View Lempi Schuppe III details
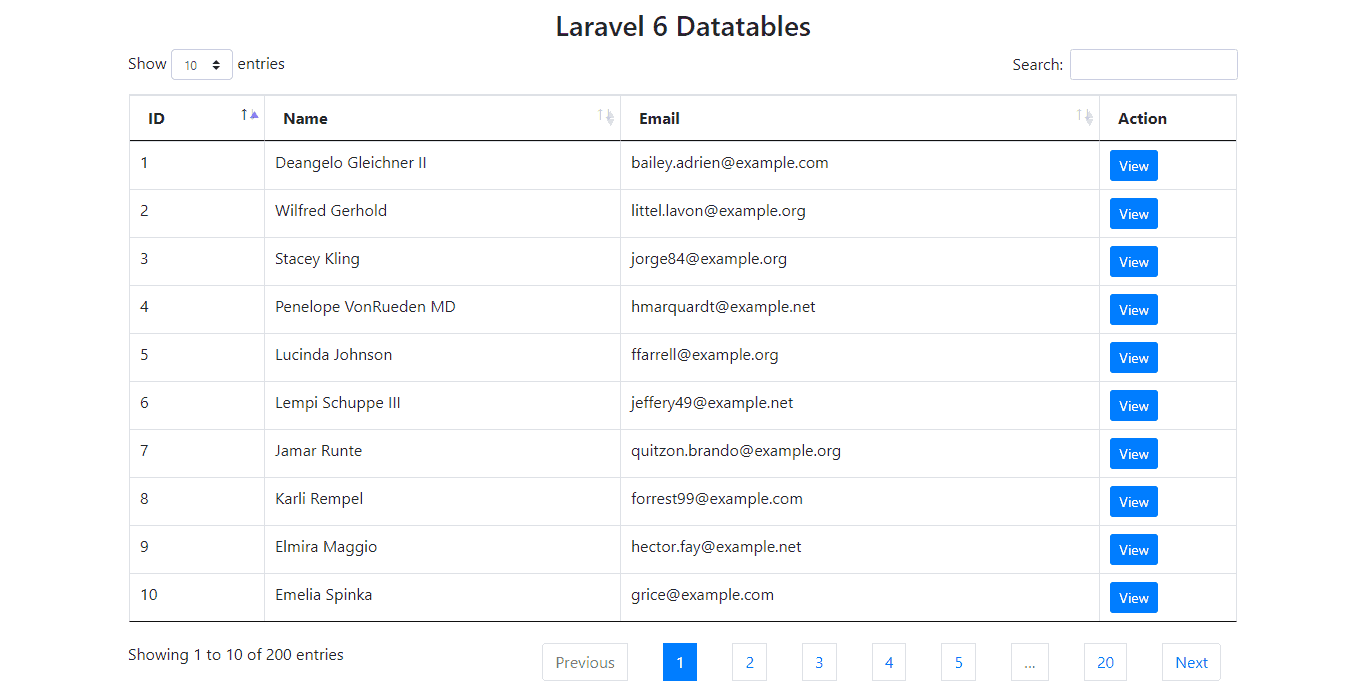Screen dimensions: 1366x692 click(x=1134, y=406)
